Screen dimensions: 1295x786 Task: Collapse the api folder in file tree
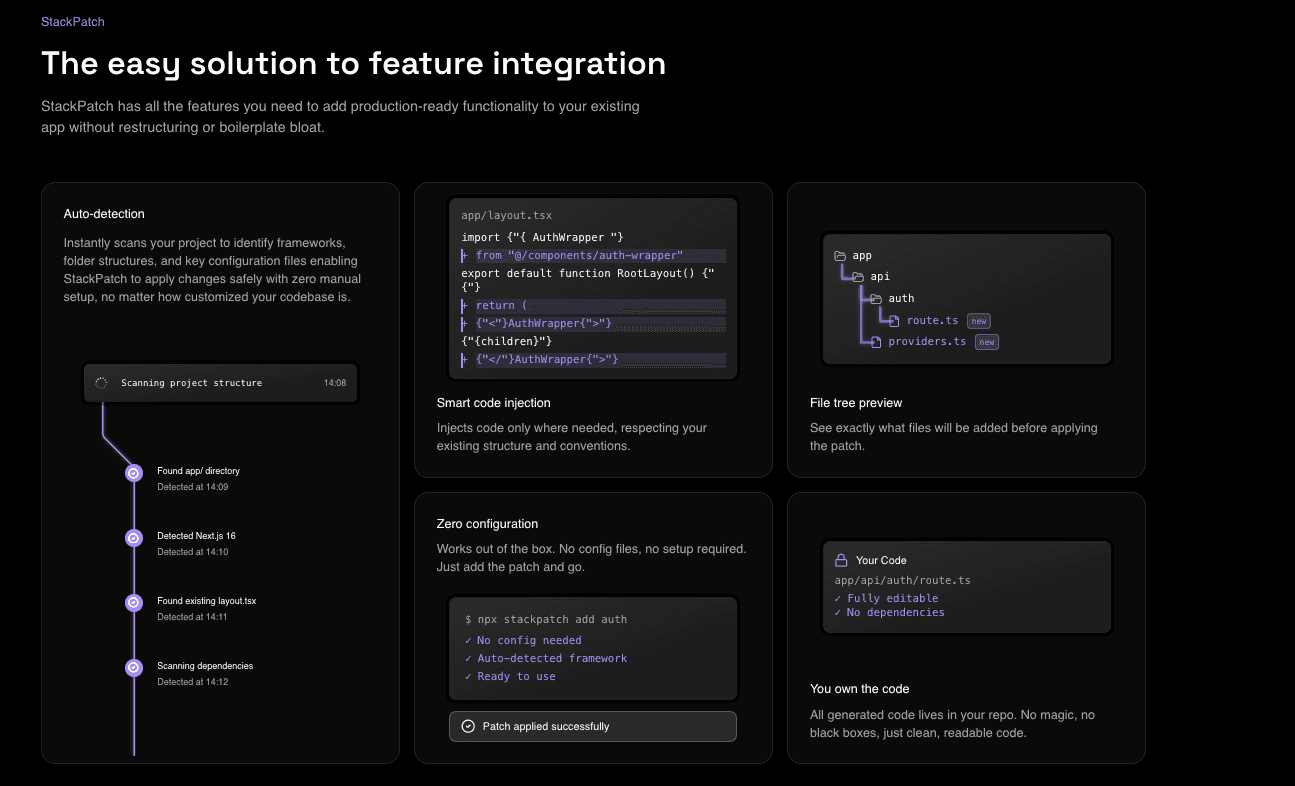pos(860,276)
